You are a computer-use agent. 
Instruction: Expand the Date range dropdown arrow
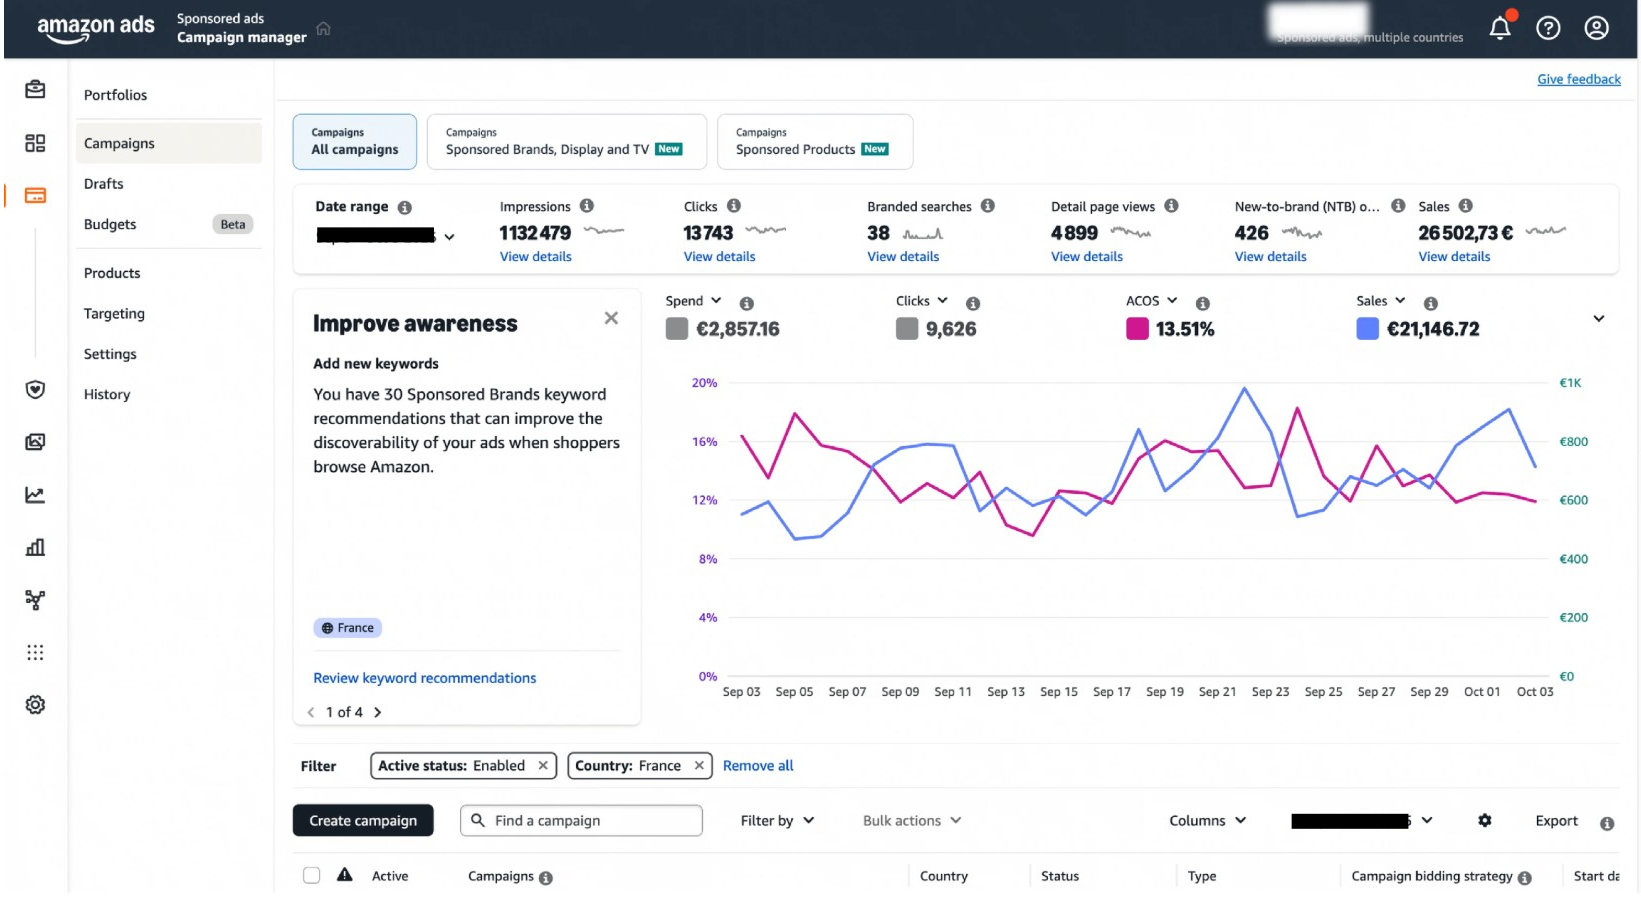(x=450, y=237)
